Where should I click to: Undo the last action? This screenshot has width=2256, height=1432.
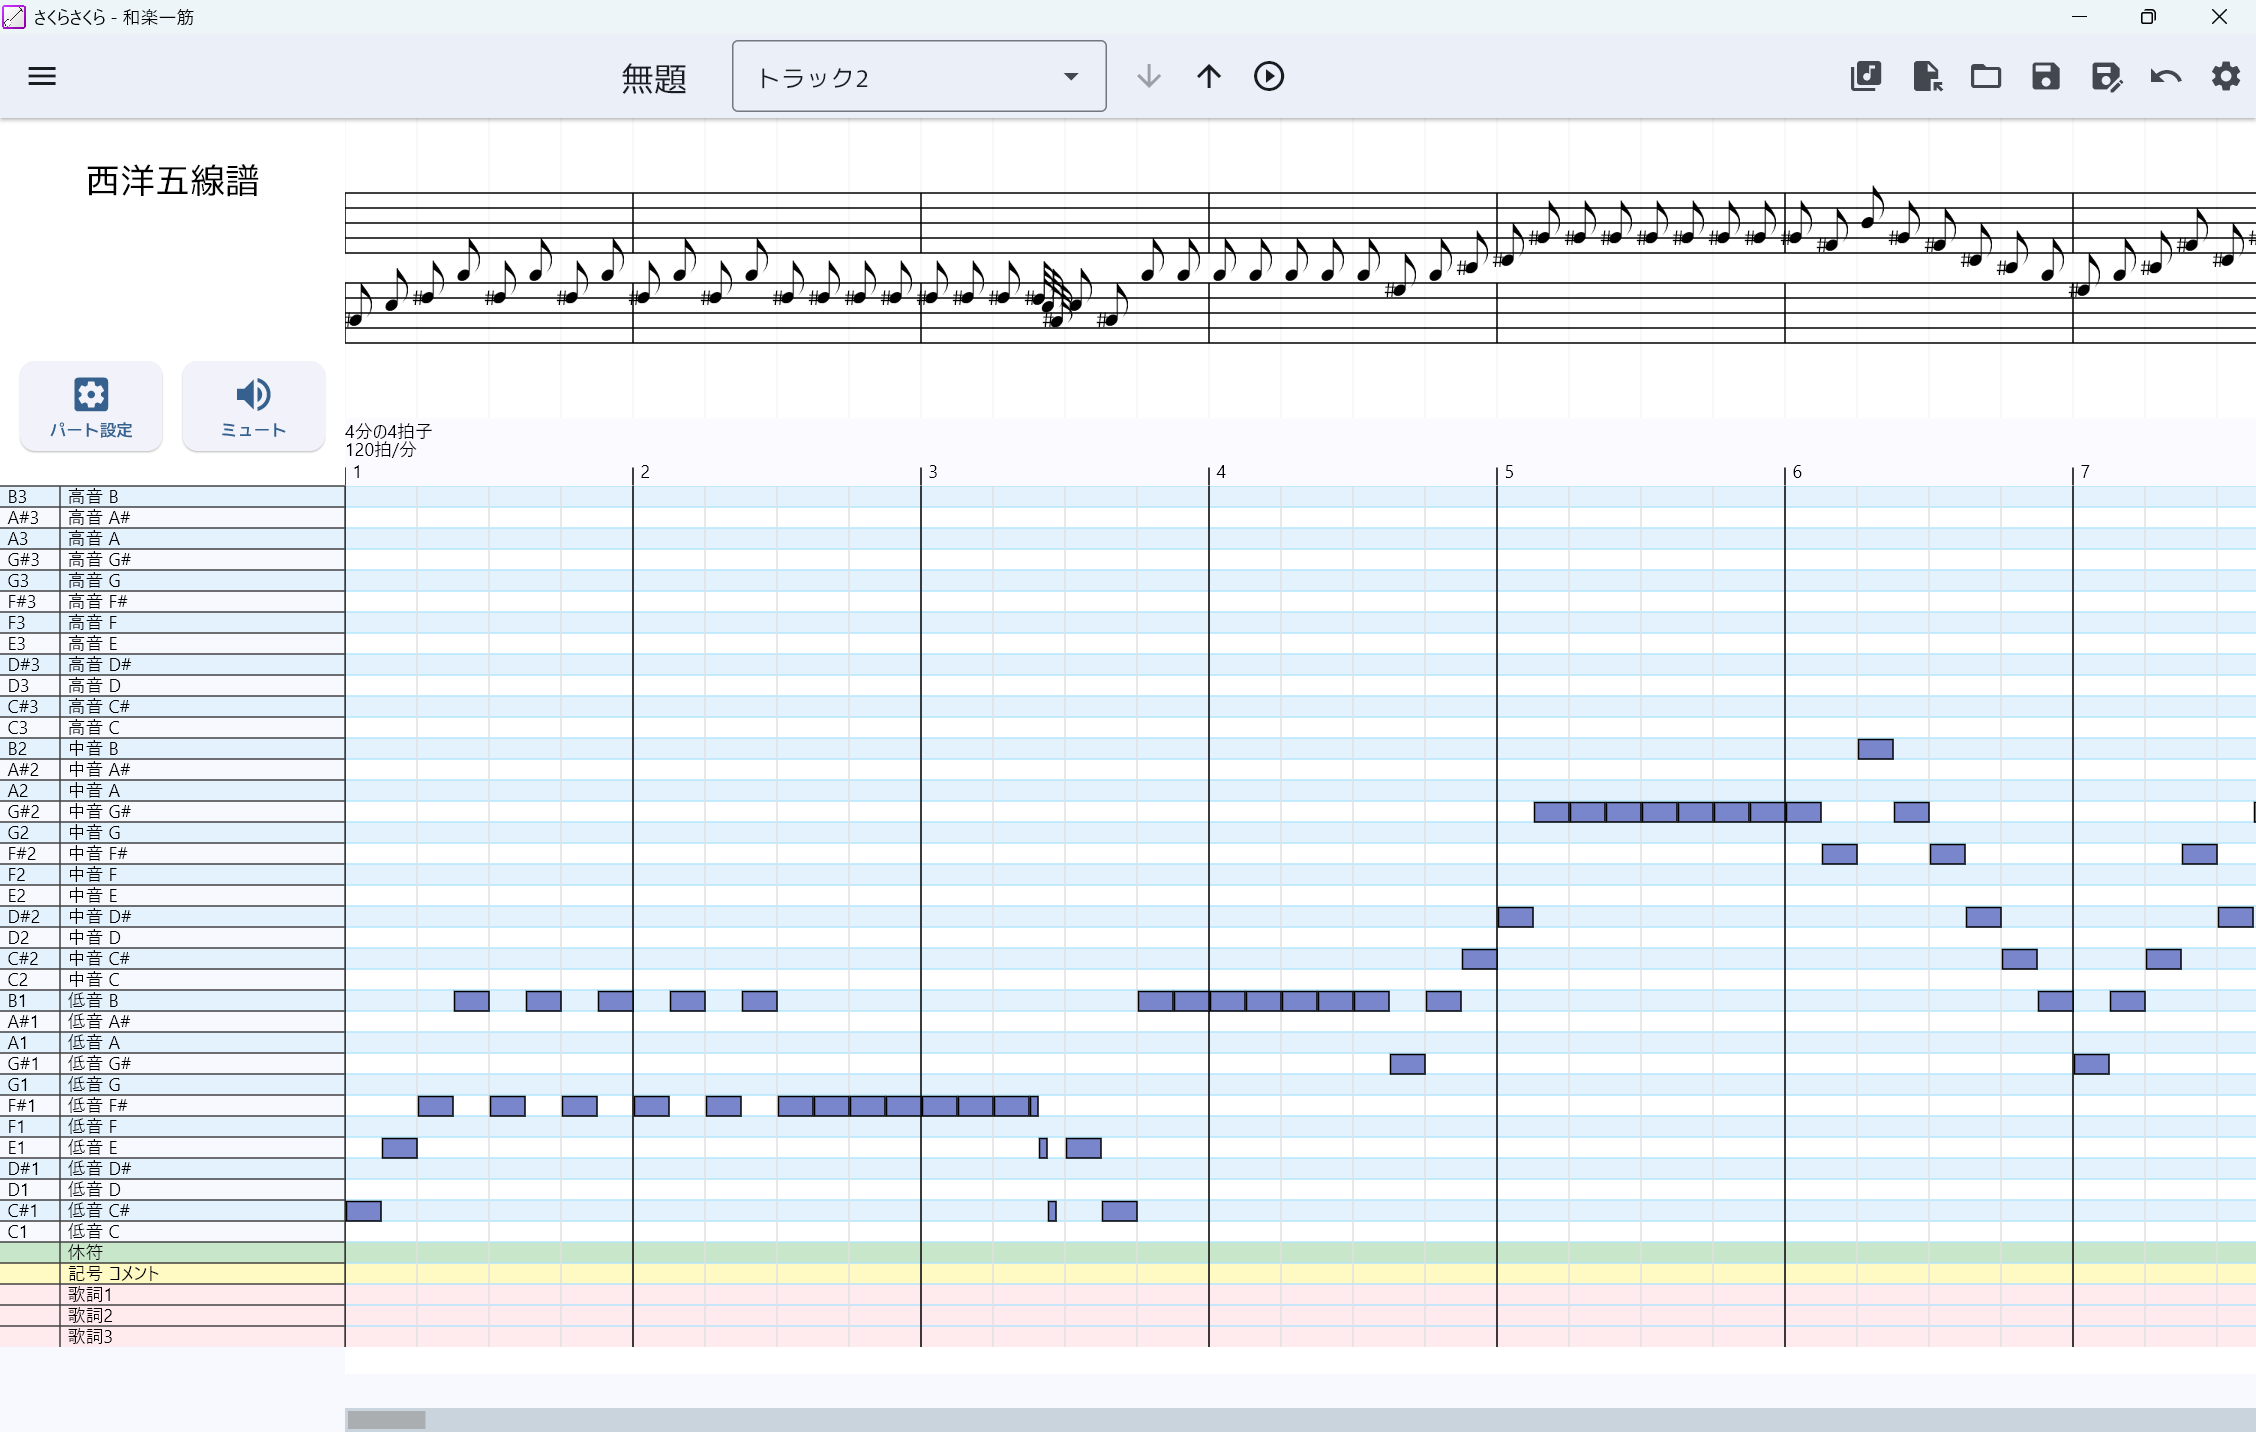point(2166,76)
